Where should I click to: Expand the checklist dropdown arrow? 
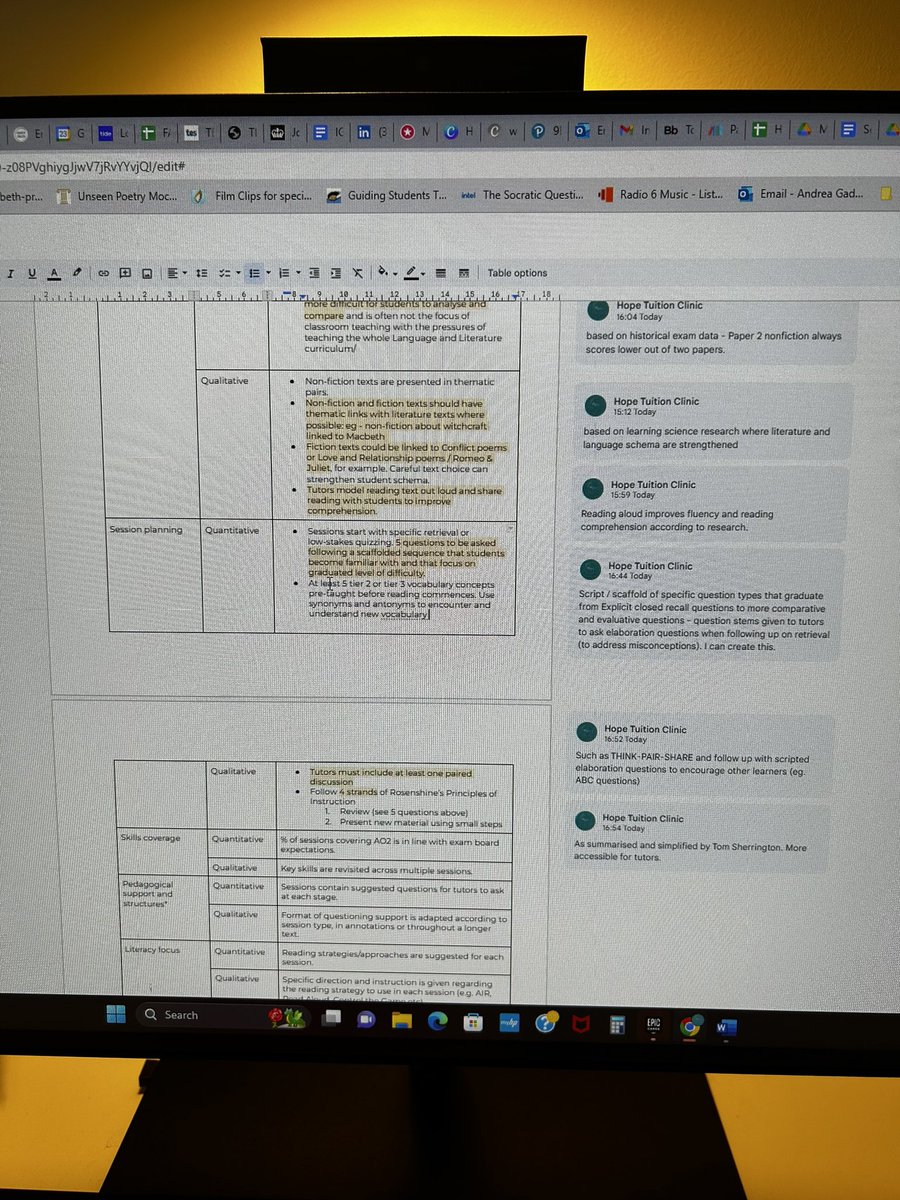point(238,273)
